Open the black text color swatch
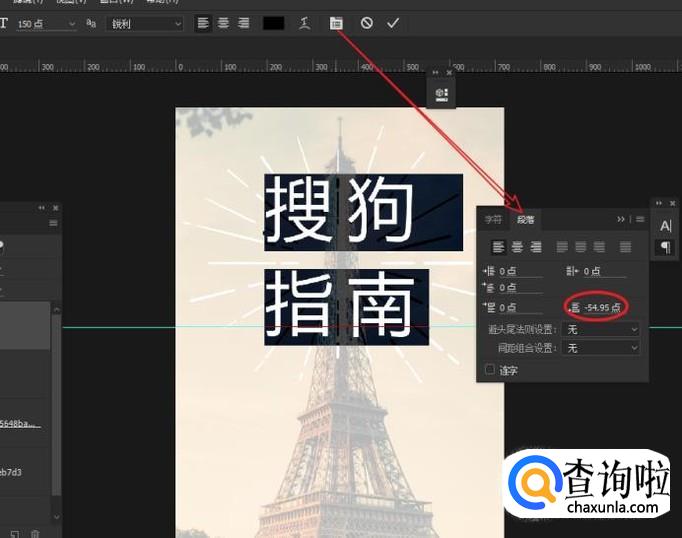This screenshot has width=682, height=538. [274, 23]
